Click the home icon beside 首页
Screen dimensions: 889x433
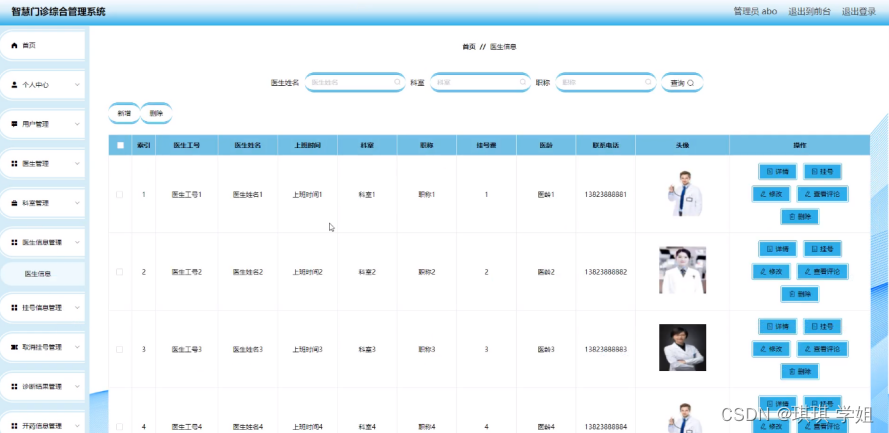[15, 45]
